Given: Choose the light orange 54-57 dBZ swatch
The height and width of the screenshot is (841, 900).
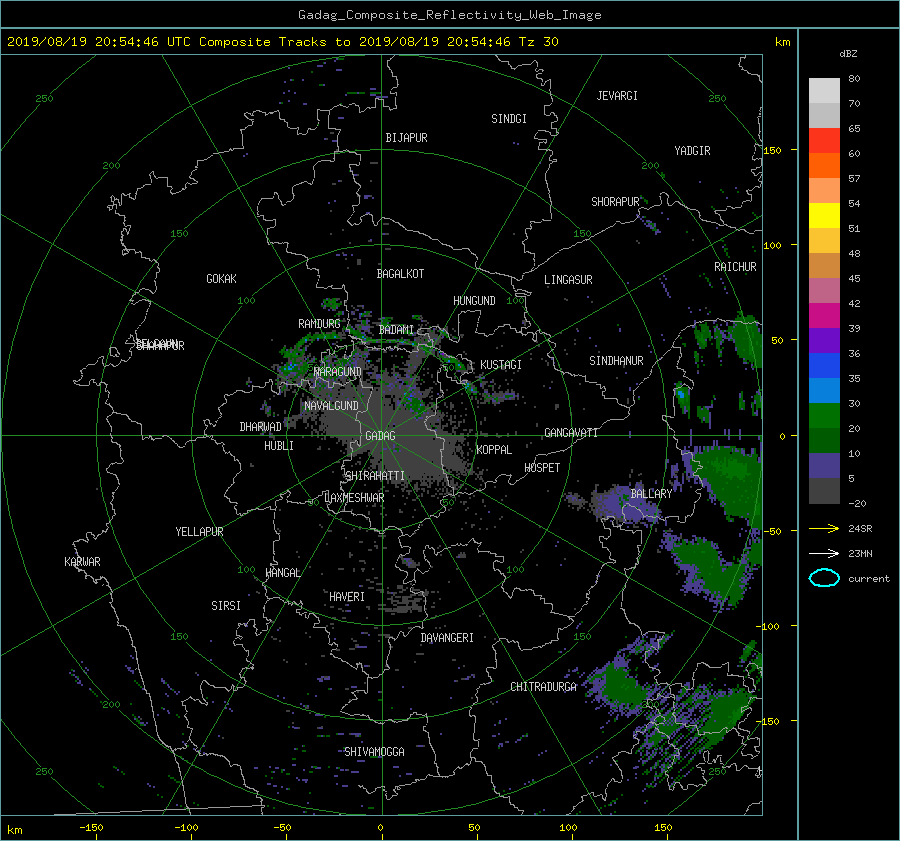Looking at the screenshot, I should pos(824,191).
